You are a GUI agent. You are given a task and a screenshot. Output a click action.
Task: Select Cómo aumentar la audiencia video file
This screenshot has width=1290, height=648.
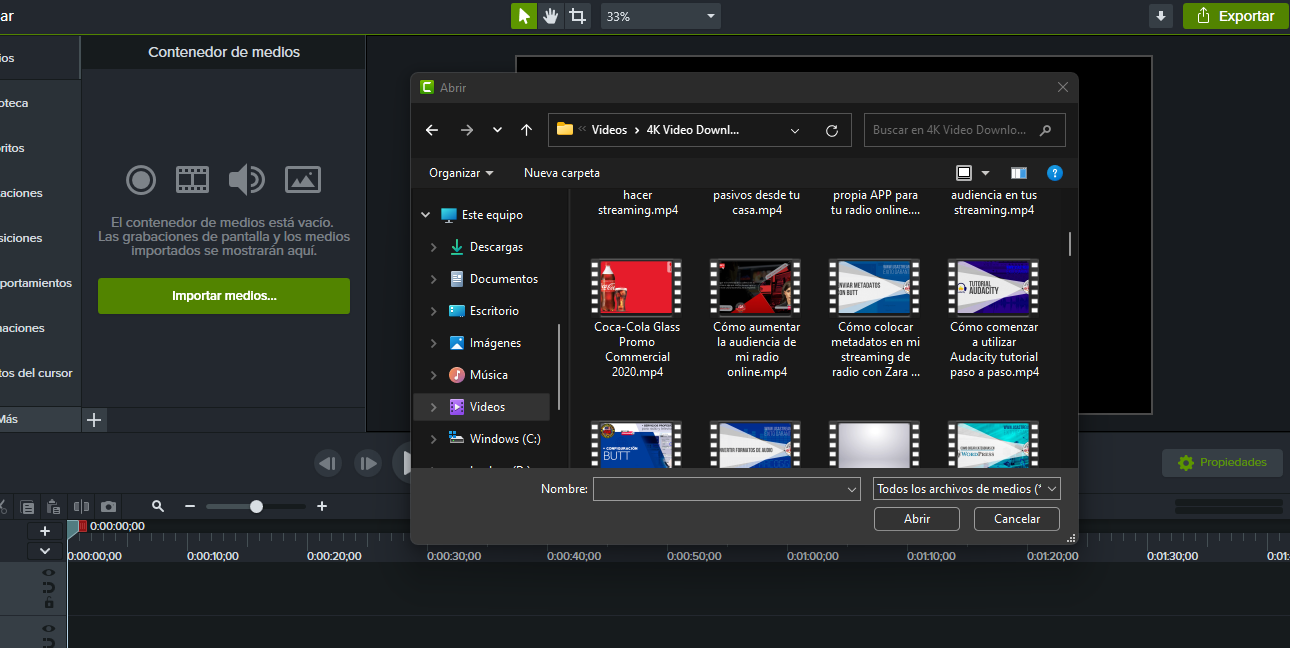coord(756,319)
